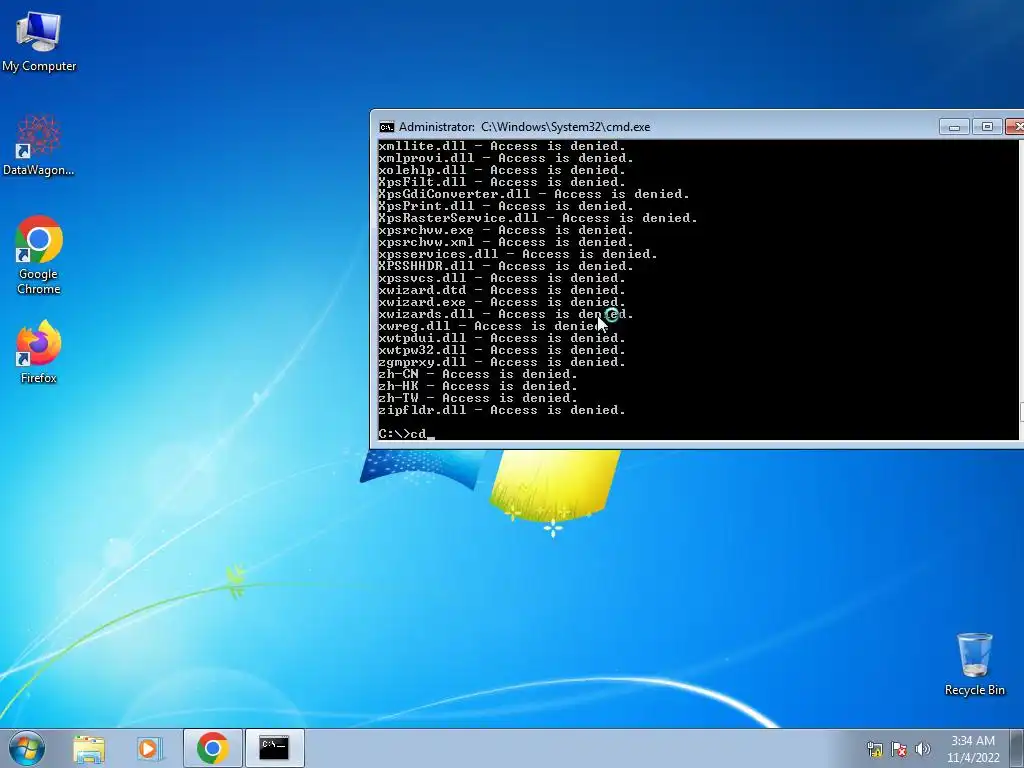Click the 'xwtpw32.dll' output line
This screenshot has width=1024, height=768.
[x=502, y=350]
